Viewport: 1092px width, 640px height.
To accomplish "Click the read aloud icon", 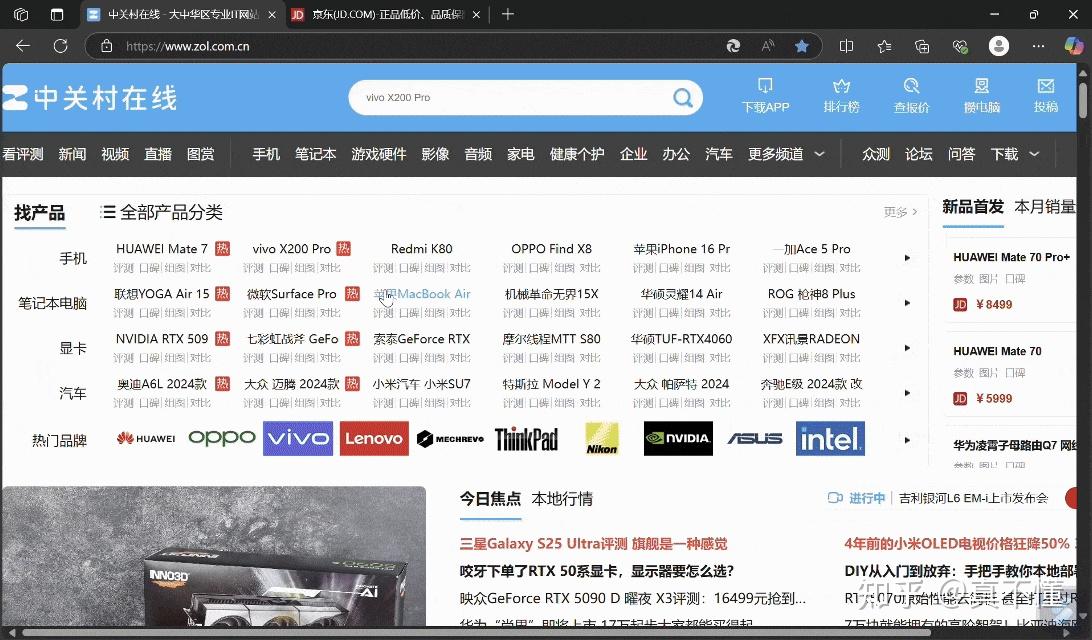I will [767, 46].
